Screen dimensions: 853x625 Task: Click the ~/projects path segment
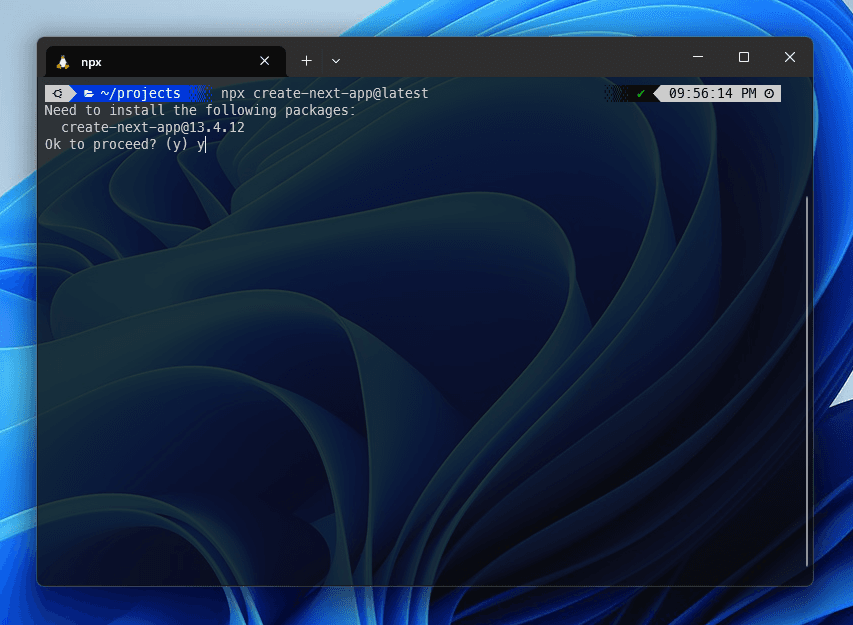pos(140,94)
